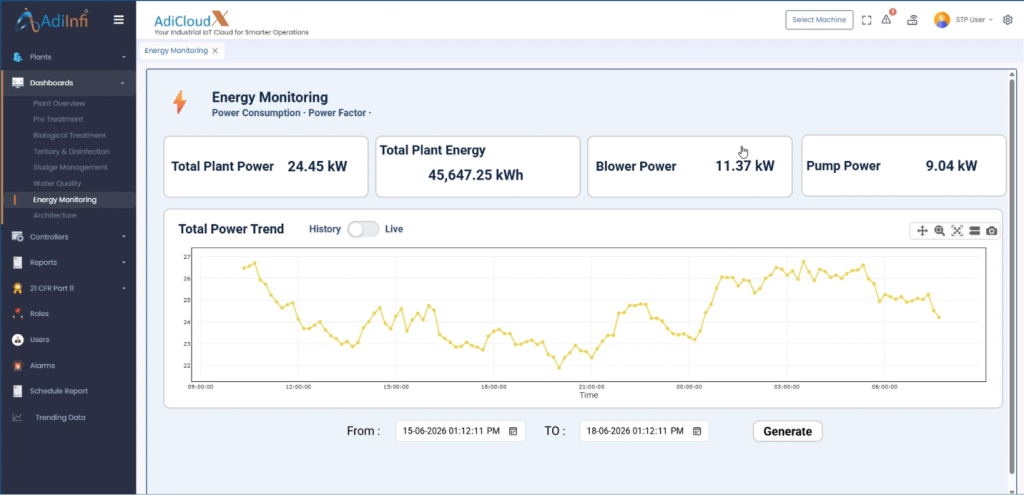Screen dimensions: 1024x495
Task: Close the Energy Monitoring tab
Action: tap(216, 51)
